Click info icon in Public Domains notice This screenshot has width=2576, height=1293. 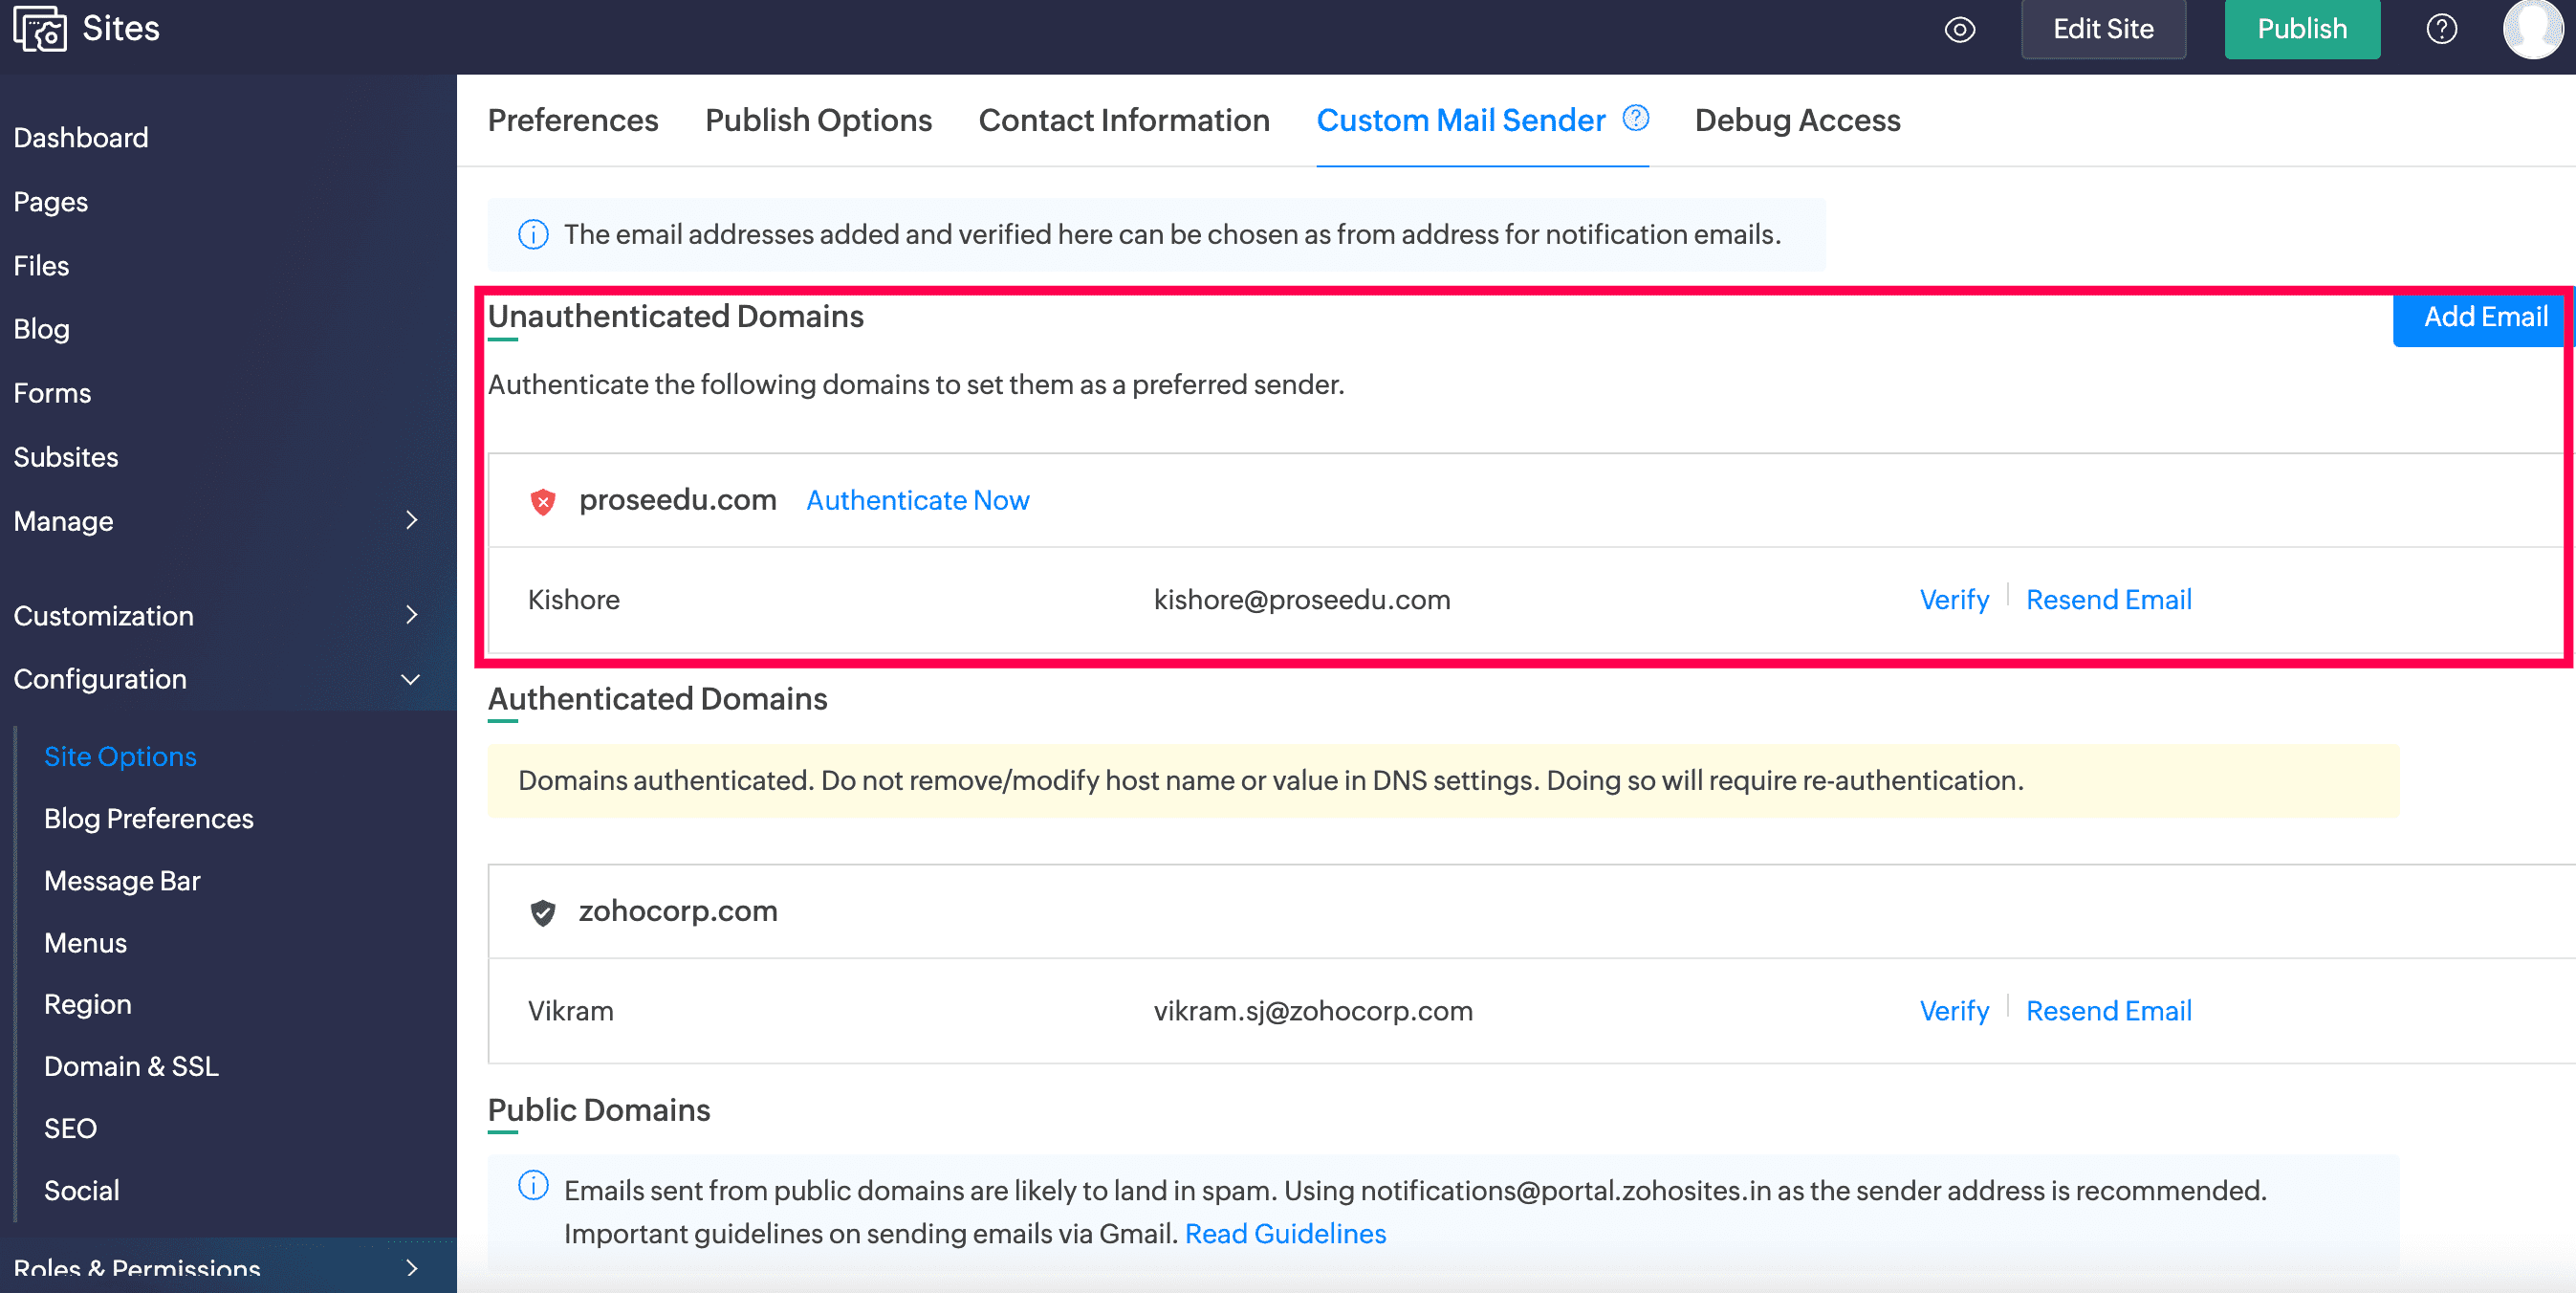pyautogui.click(x=533, y=1186)
